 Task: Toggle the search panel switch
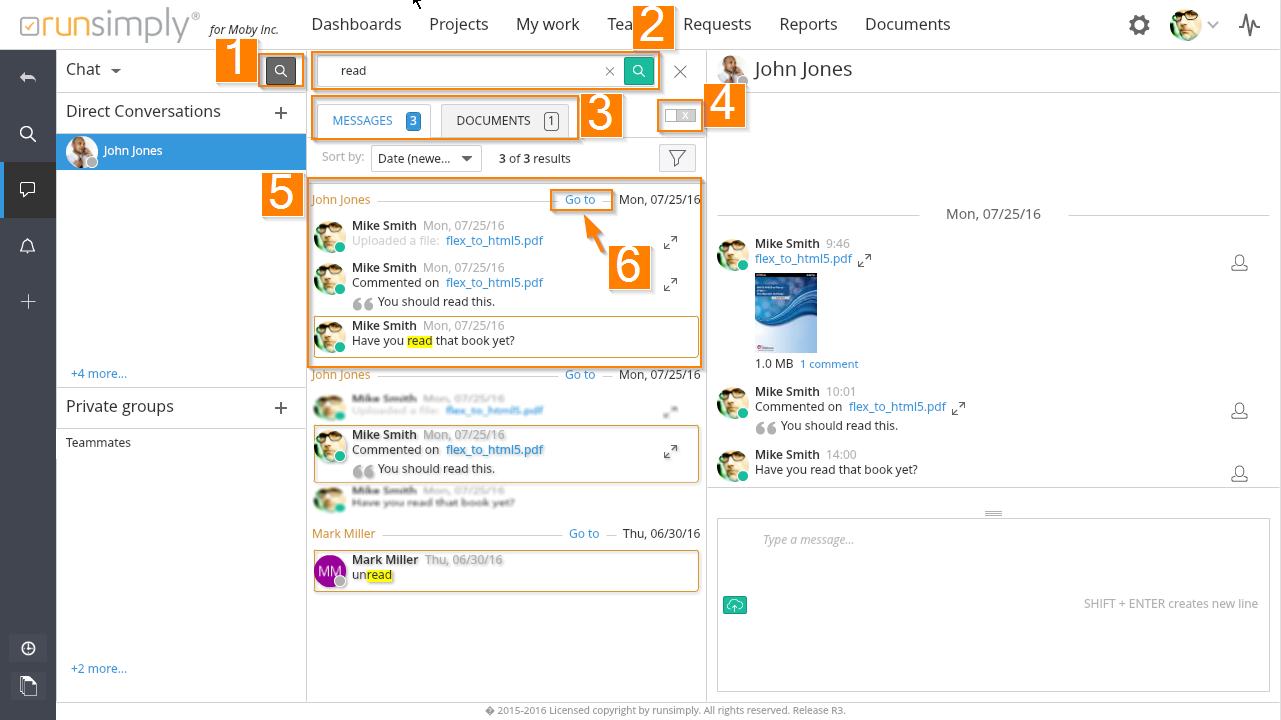[679, 116]
